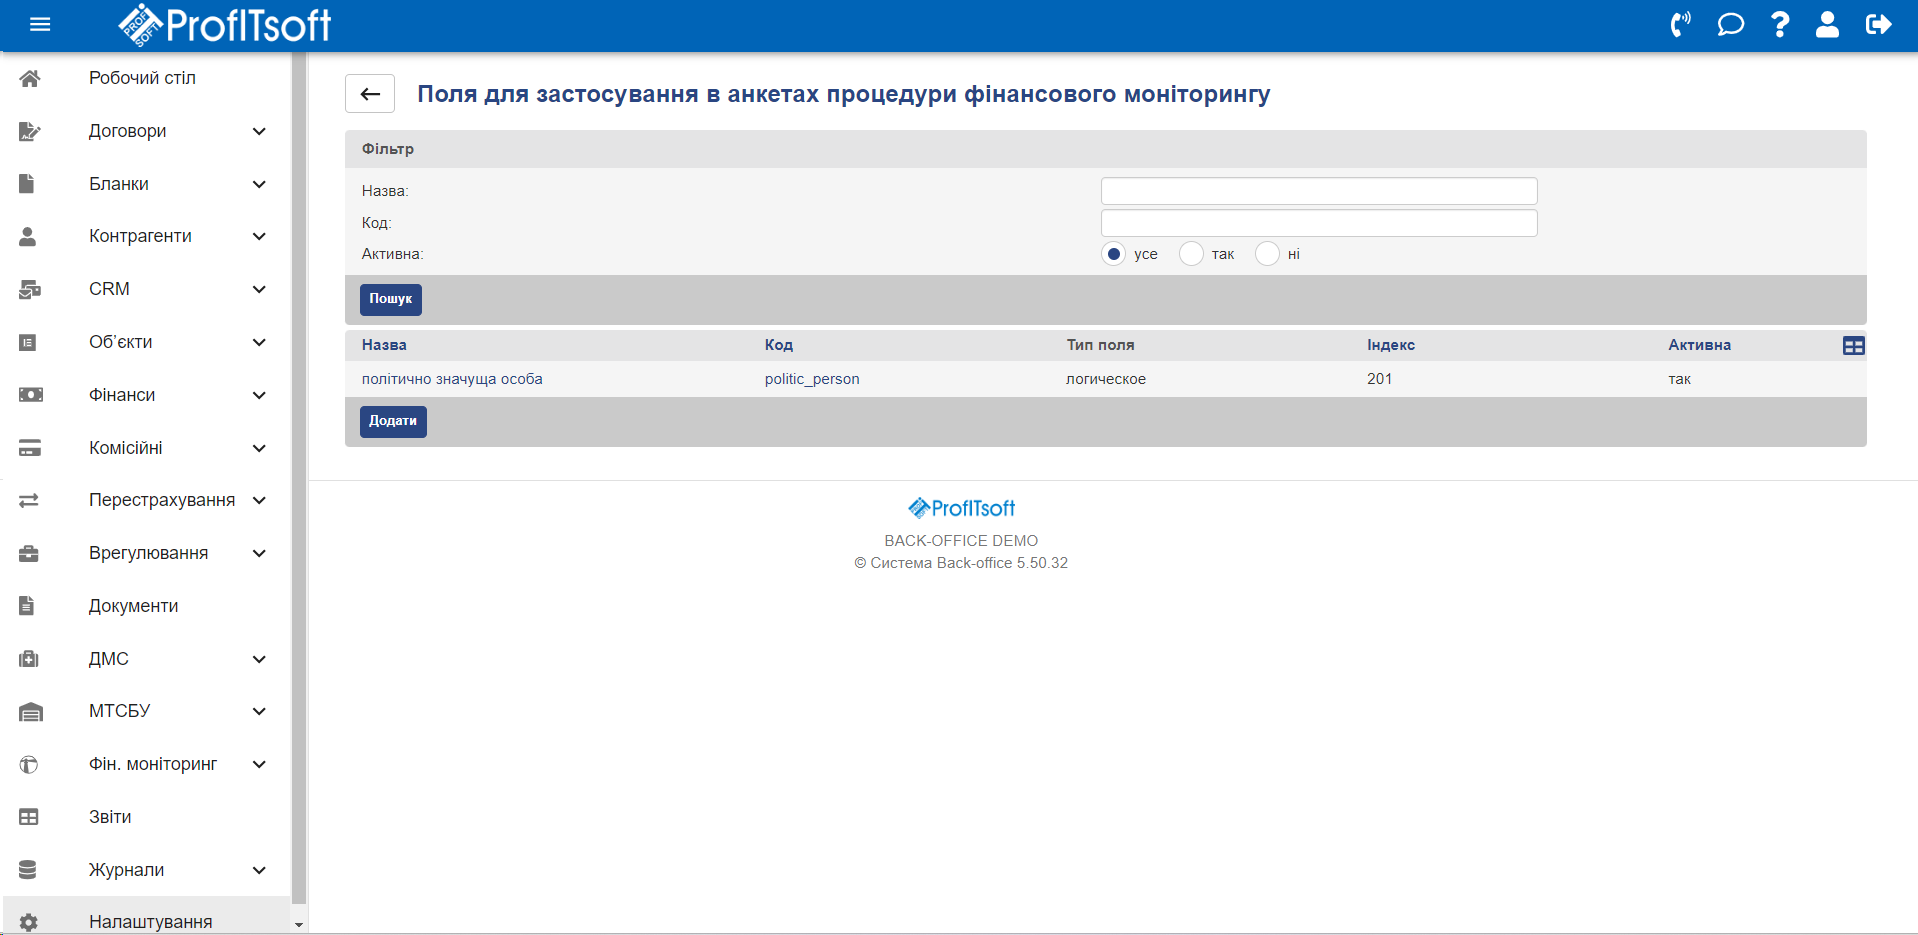
Task: Open the chat bubble icon
Action: point(1730,25)
